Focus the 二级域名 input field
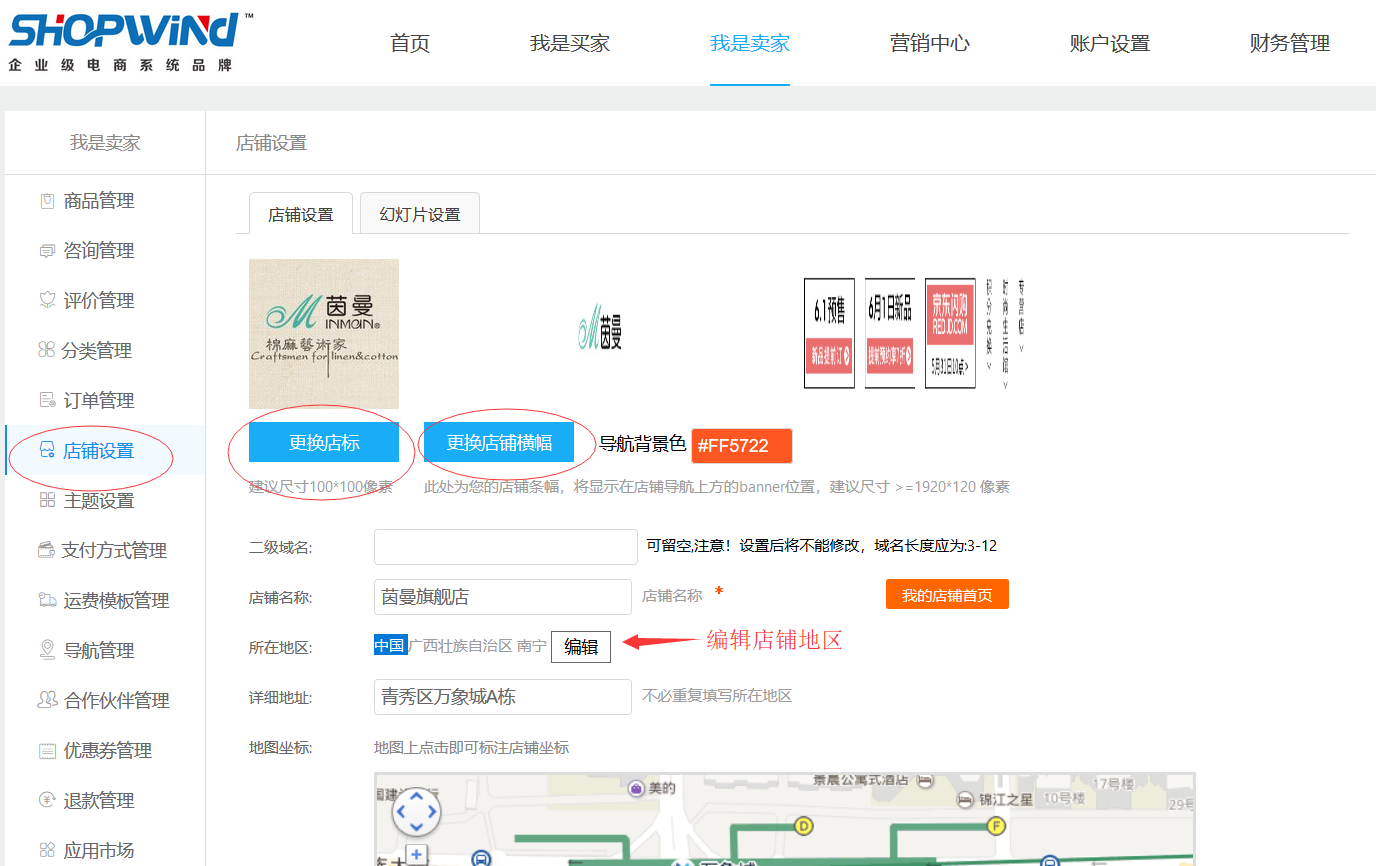 tap(506, 547)
